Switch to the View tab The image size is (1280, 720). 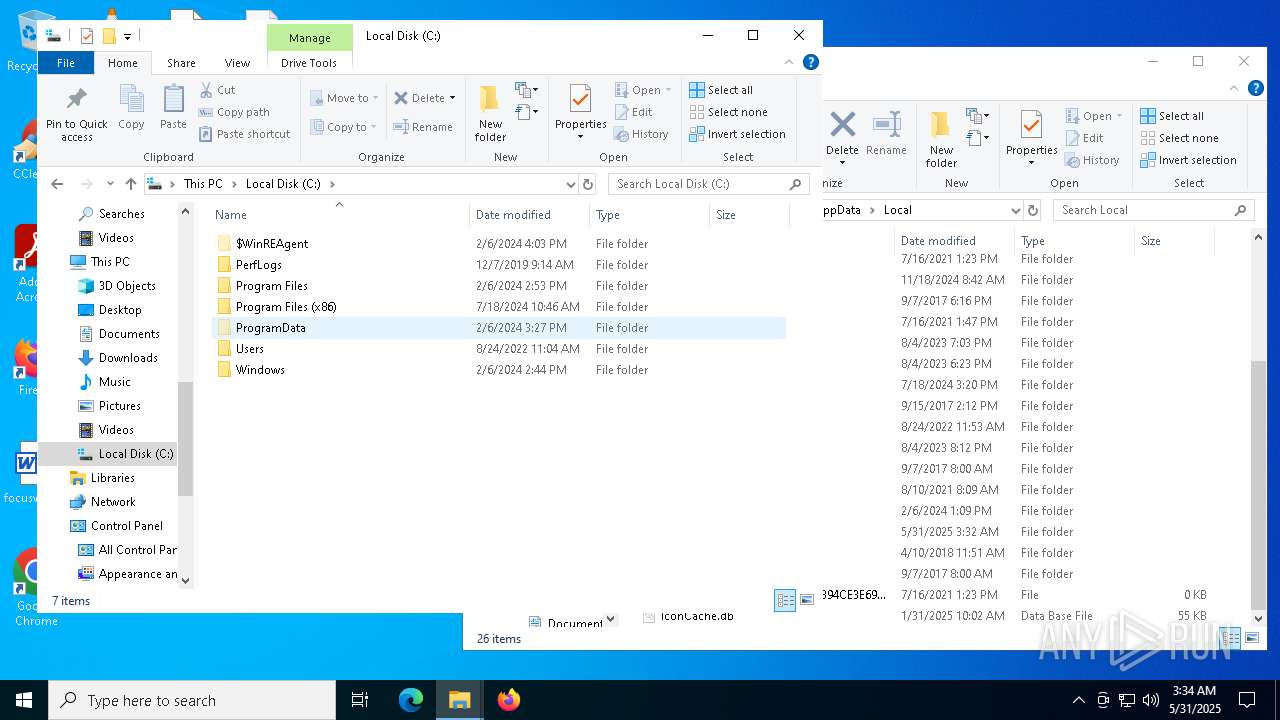(237, 63)
